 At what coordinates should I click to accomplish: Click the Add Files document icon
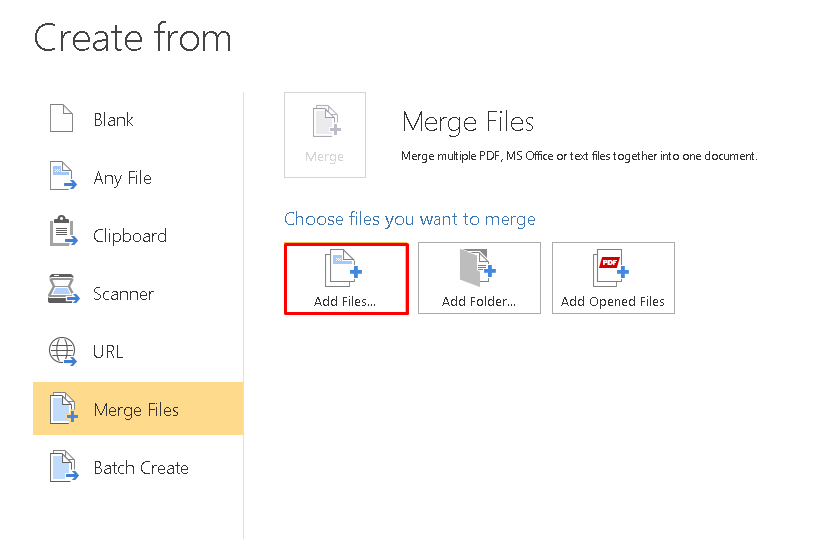click(x=344, y=268)
